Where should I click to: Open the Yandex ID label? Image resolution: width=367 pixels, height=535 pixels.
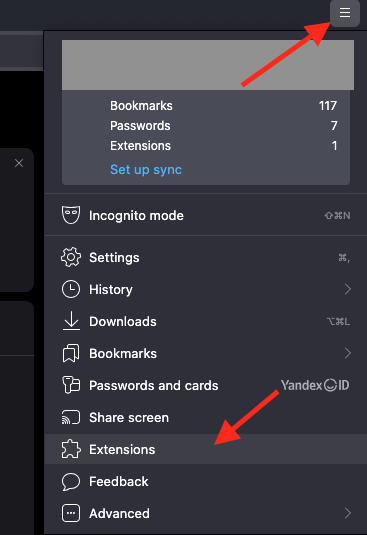point(315,385)
